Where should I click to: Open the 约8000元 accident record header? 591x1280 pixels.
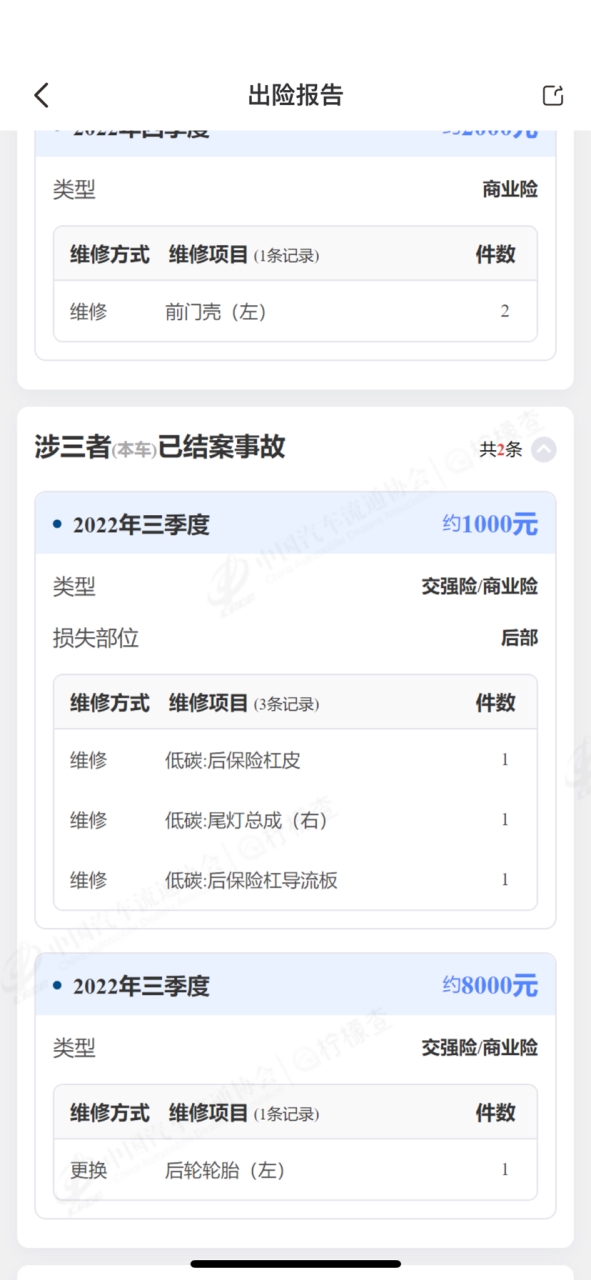point(295,985)
